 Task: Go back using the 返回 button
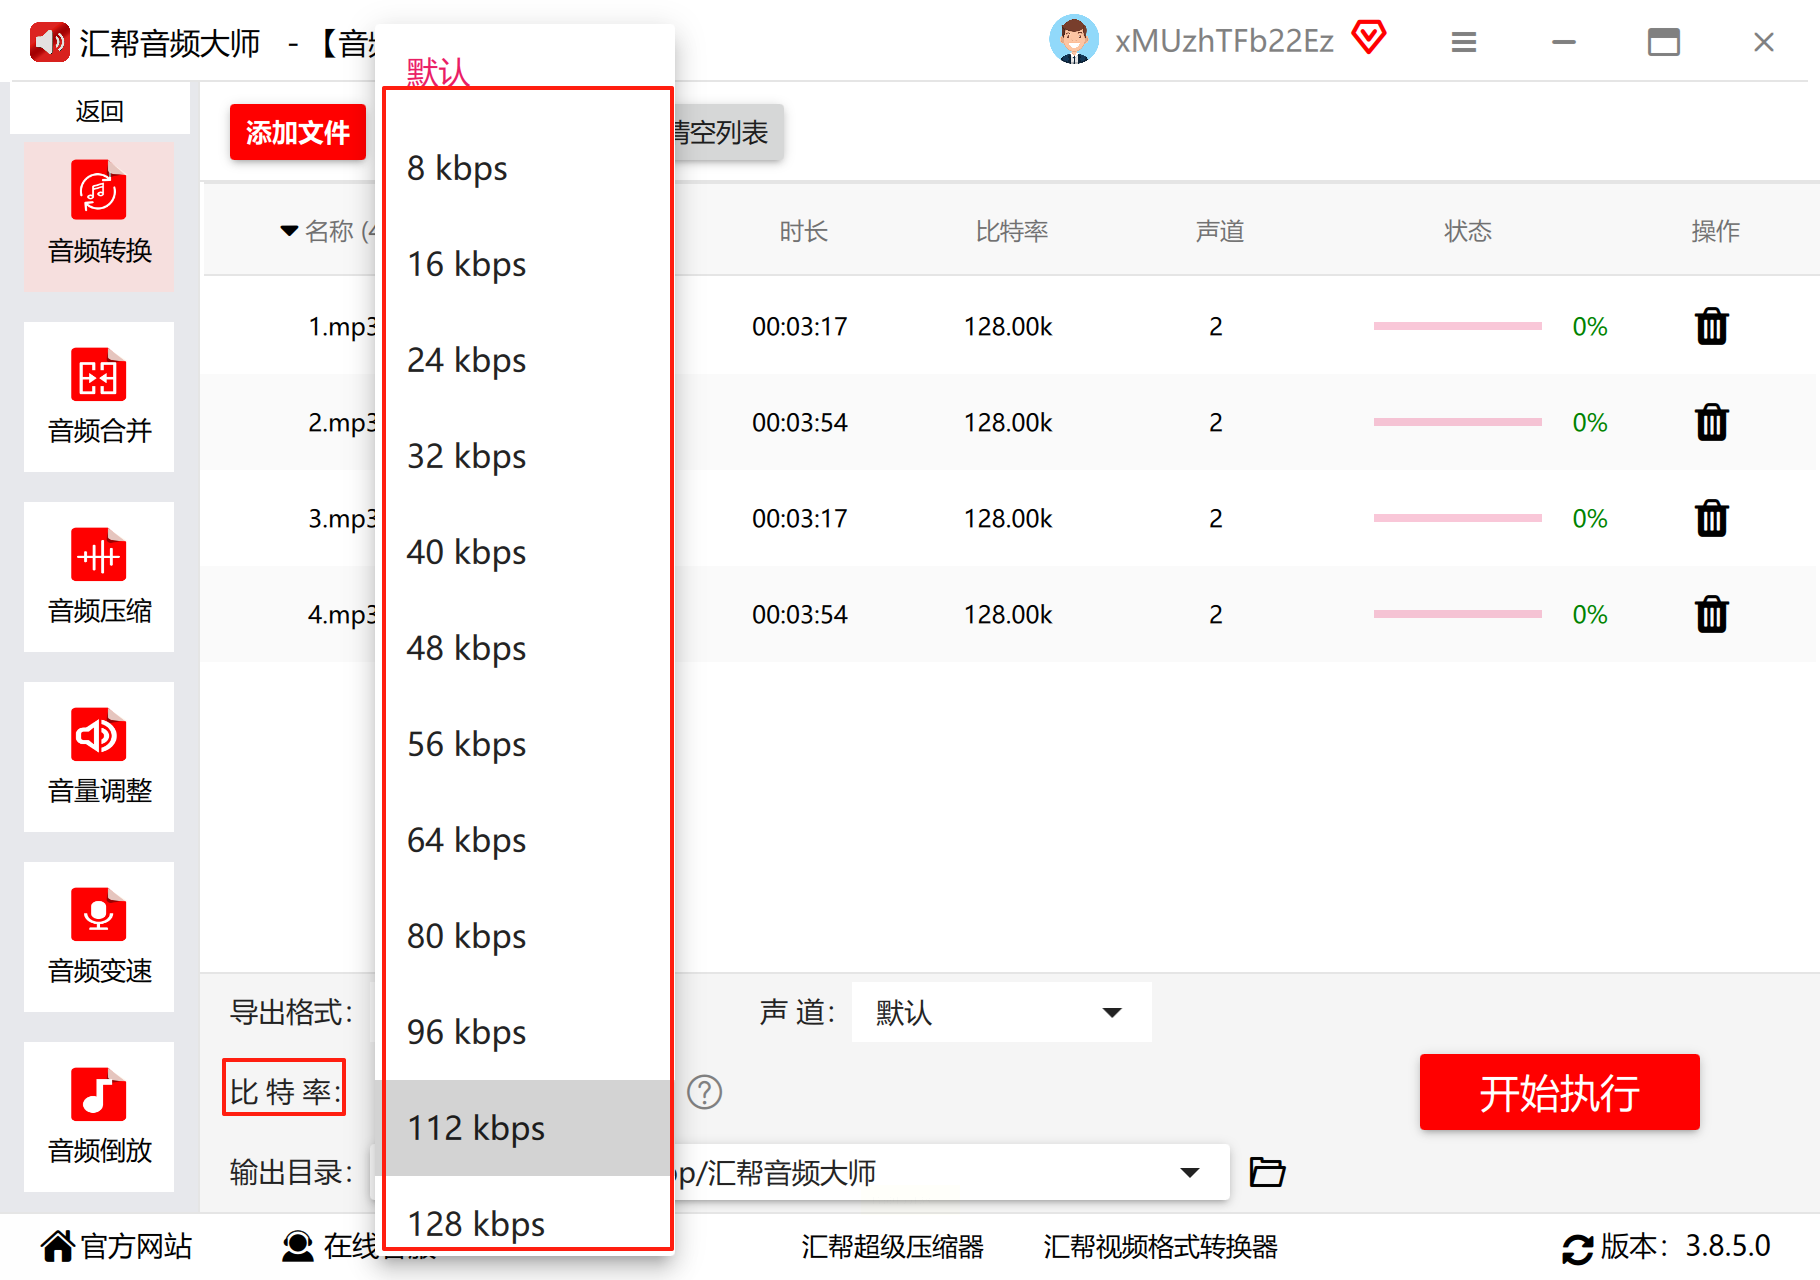coord(99,110)
